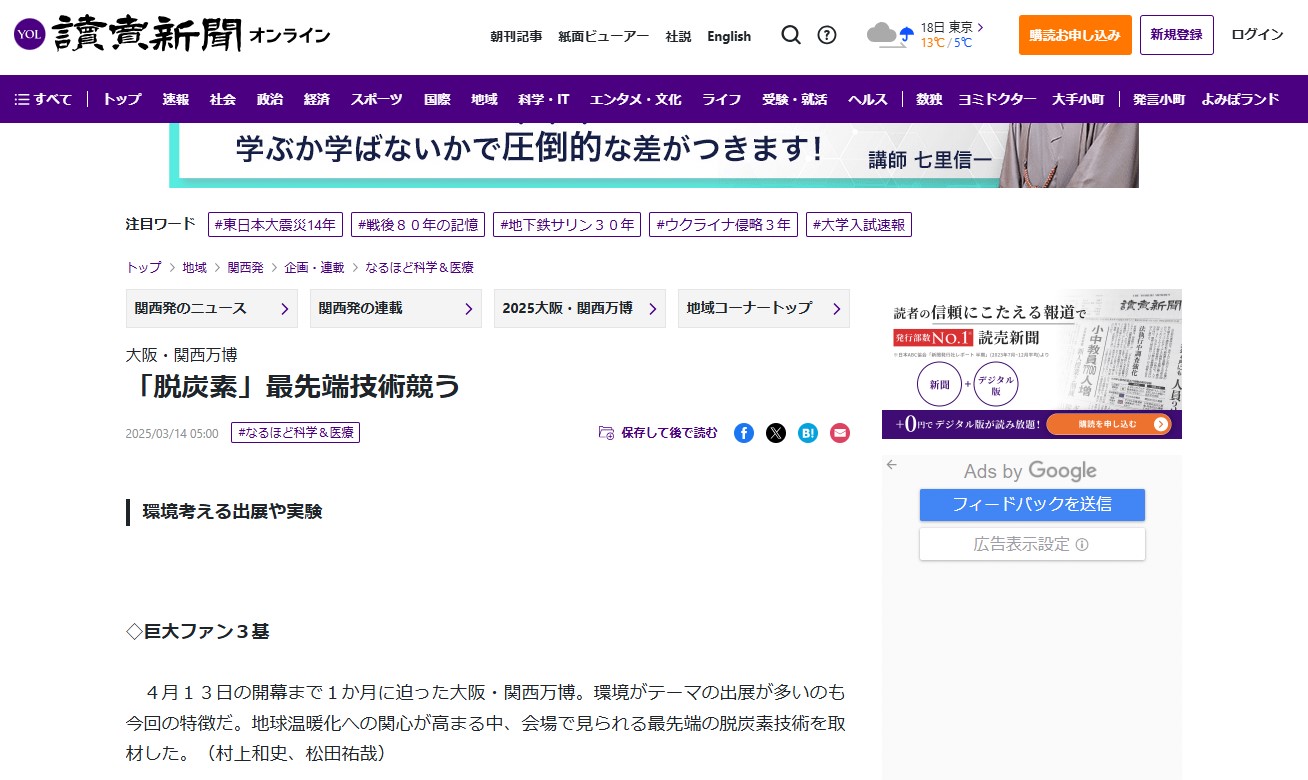Open the #東日本大震災14年 trending tag
The image size is (1308, 780).
coord(276,225)
